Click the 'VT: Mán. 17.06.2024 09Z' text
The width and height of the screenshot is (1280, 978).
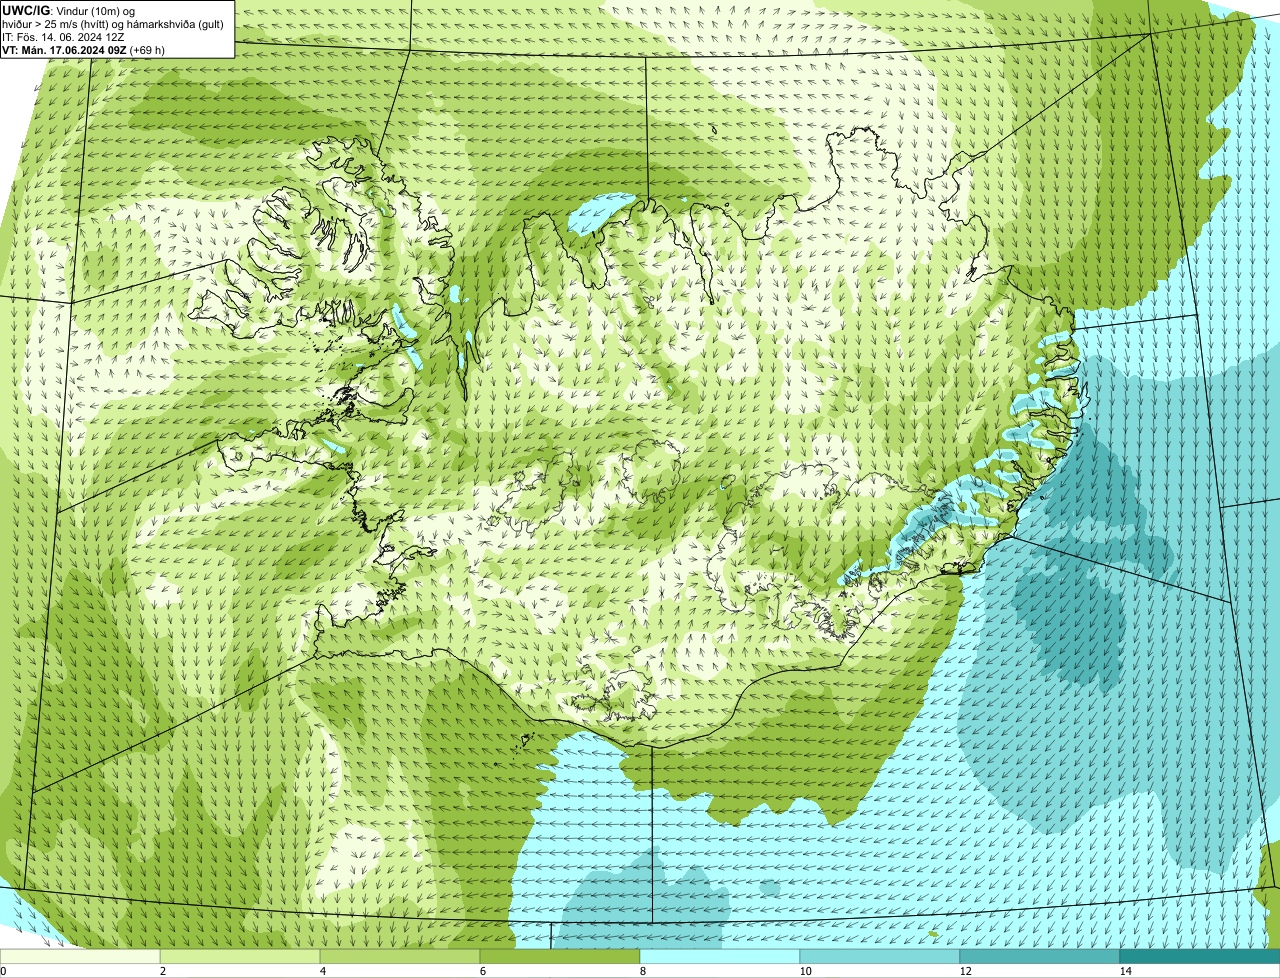[x=63, y=50]
